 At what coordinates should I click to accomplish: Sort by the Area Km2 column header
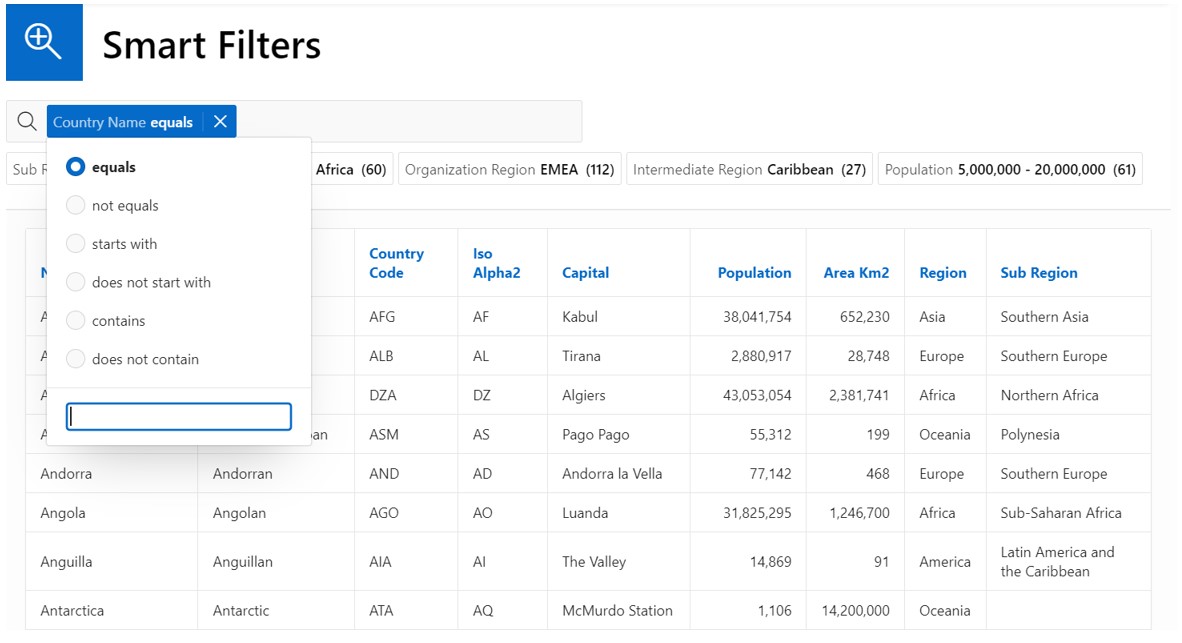pyautogui.click(x=856, y=273)
